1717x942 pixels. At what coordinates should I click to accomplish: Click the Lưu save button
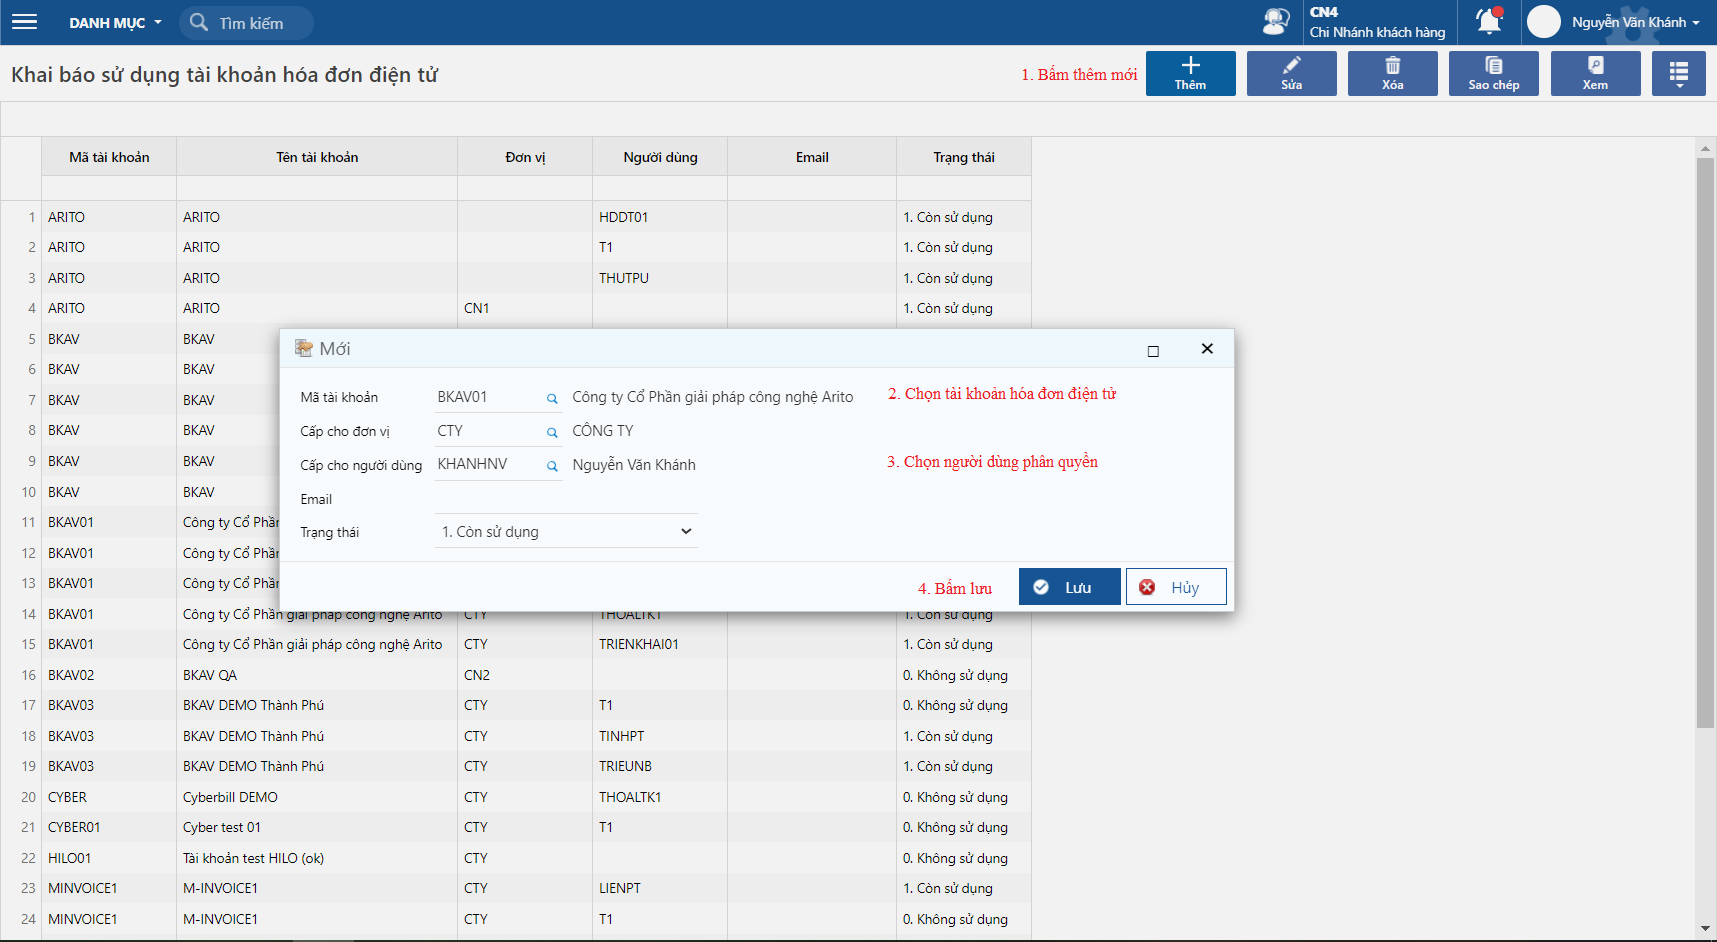(x=1069, y=587)
